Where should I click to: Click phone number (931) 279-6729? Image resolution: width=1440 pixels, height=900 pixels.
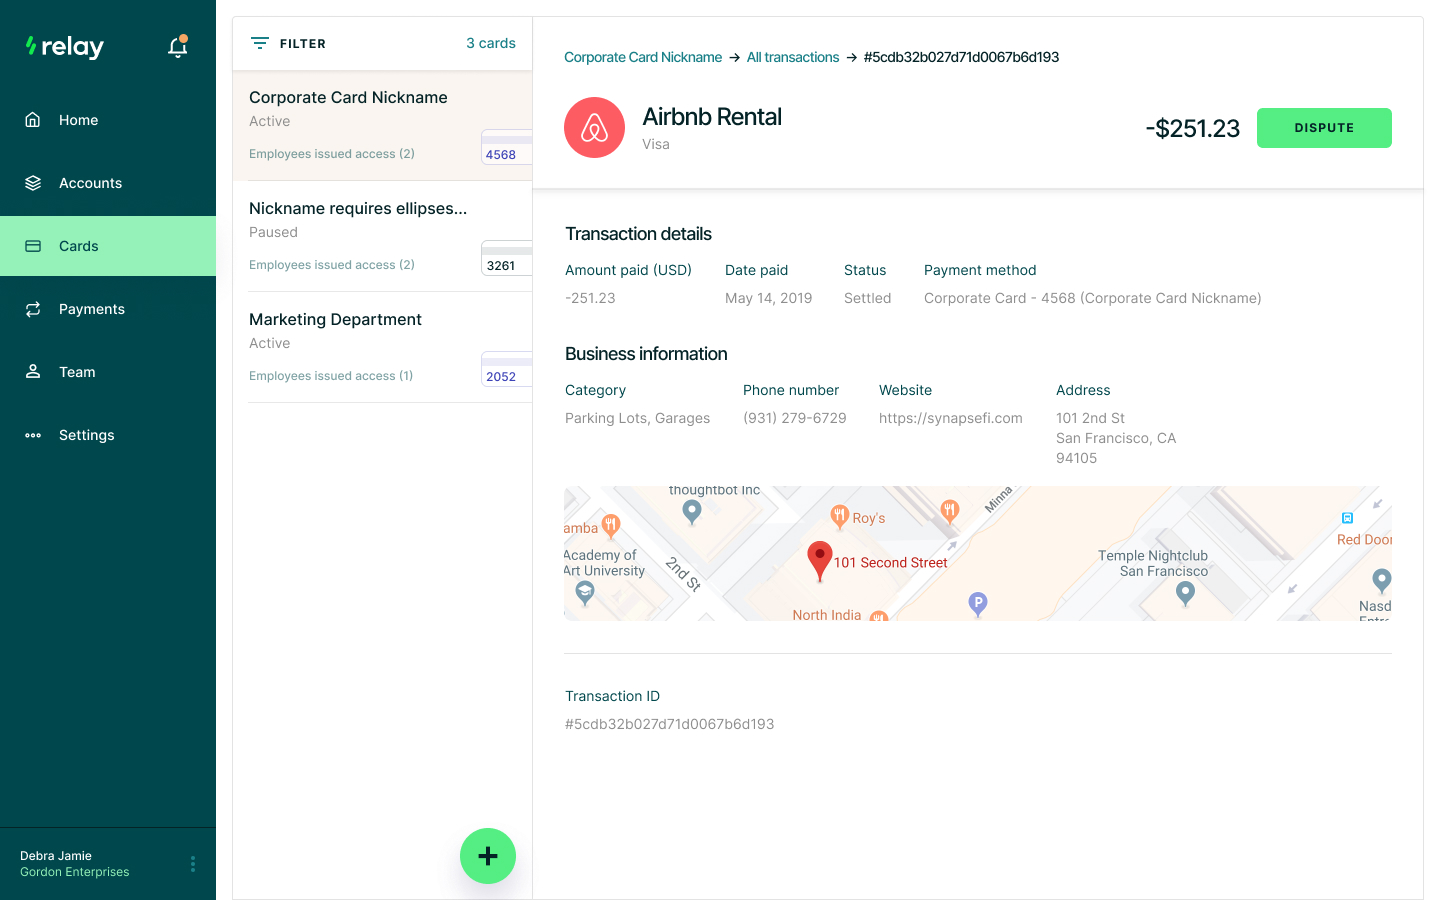(795, 418)
